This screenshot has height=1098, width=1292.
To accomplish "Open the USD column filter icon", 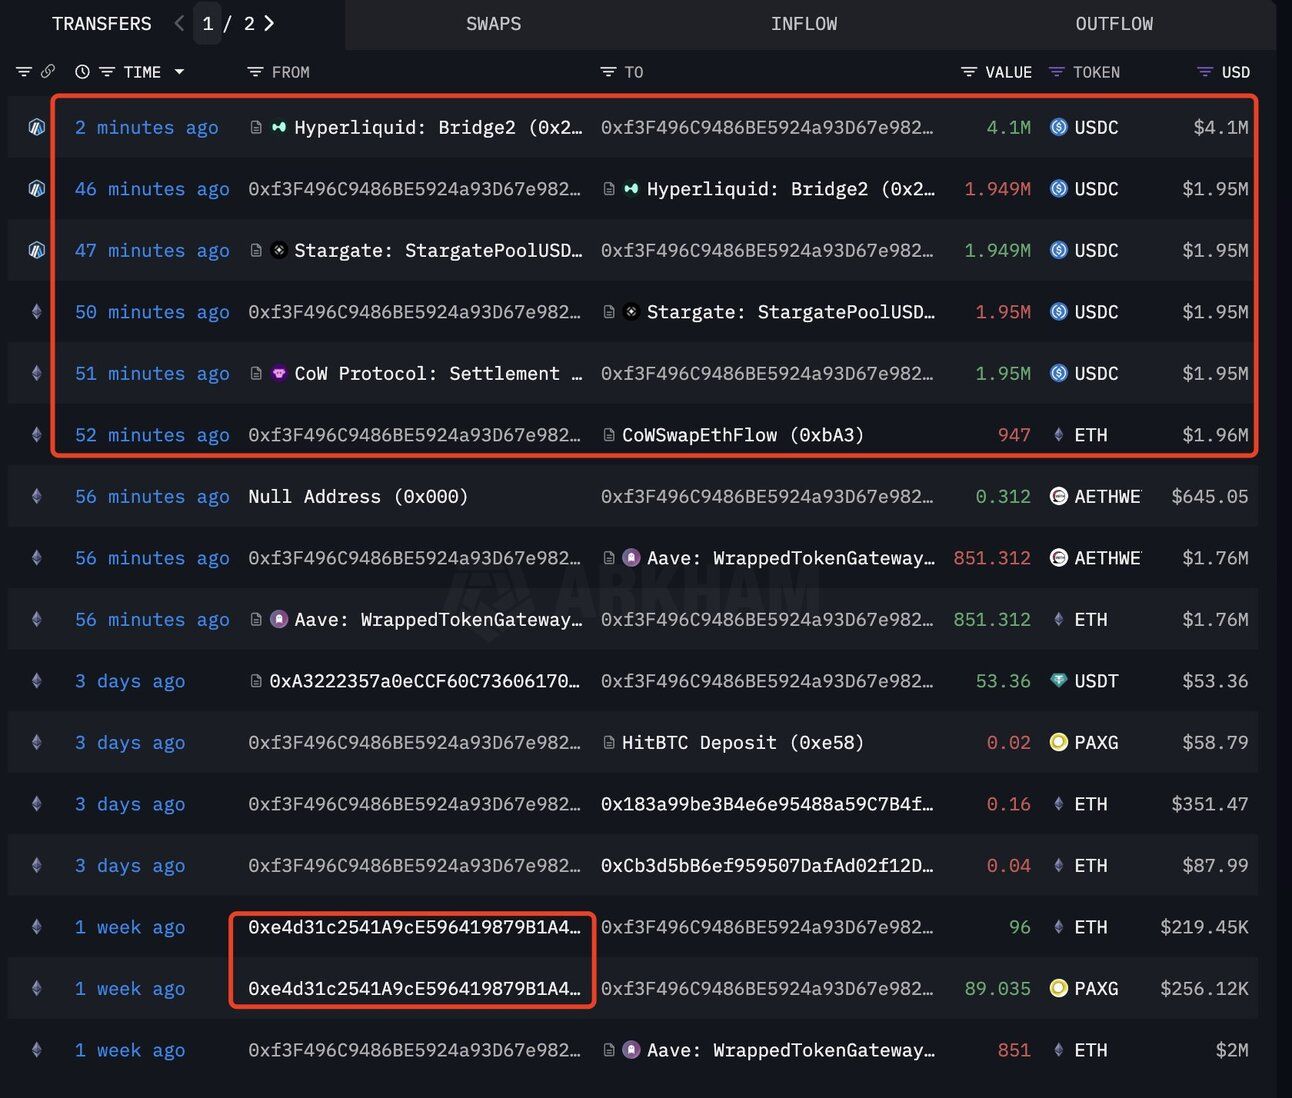I will (x=1205, y=72).
